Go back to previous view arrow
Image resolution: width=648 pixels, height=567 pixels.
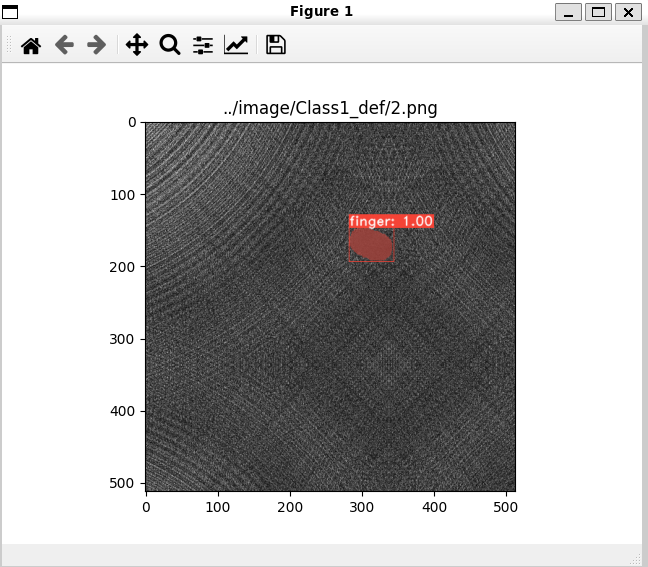(x=64, y=45)
